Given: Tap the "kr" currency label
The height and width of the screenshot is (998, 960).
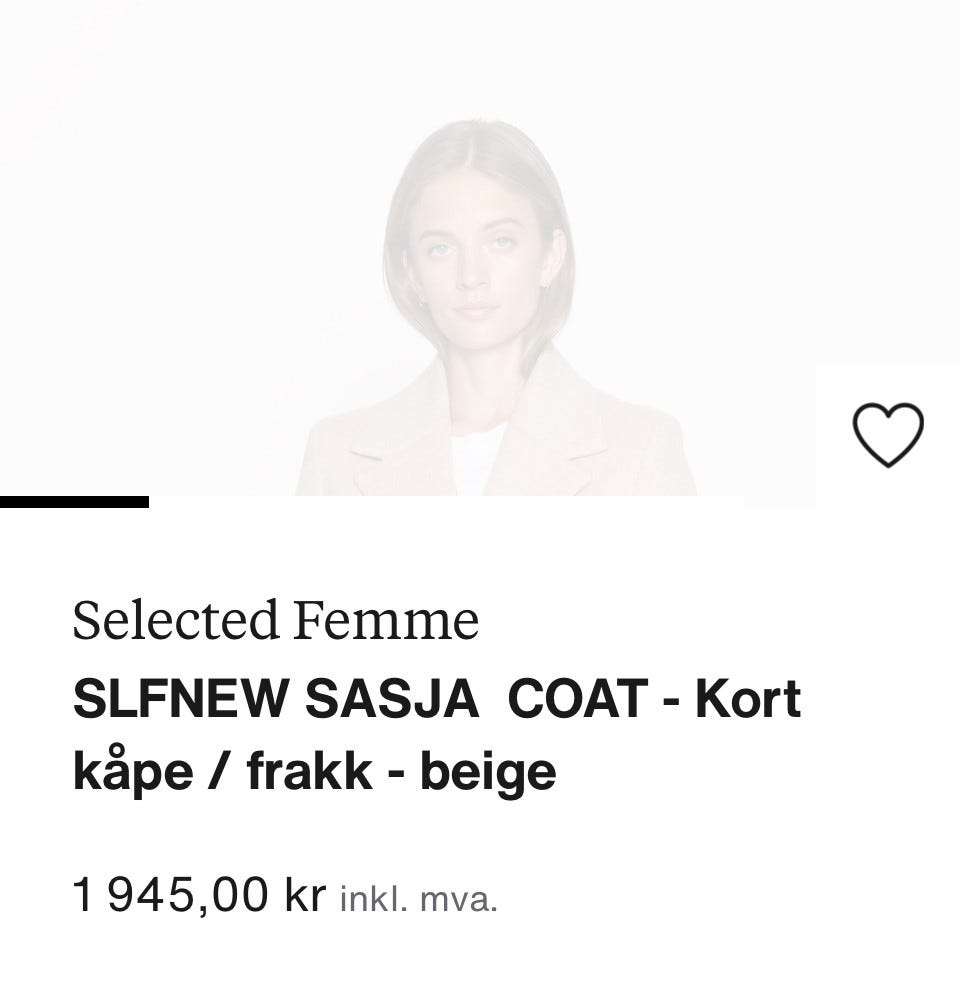Looking at the screenshot, I should [305, 896].
